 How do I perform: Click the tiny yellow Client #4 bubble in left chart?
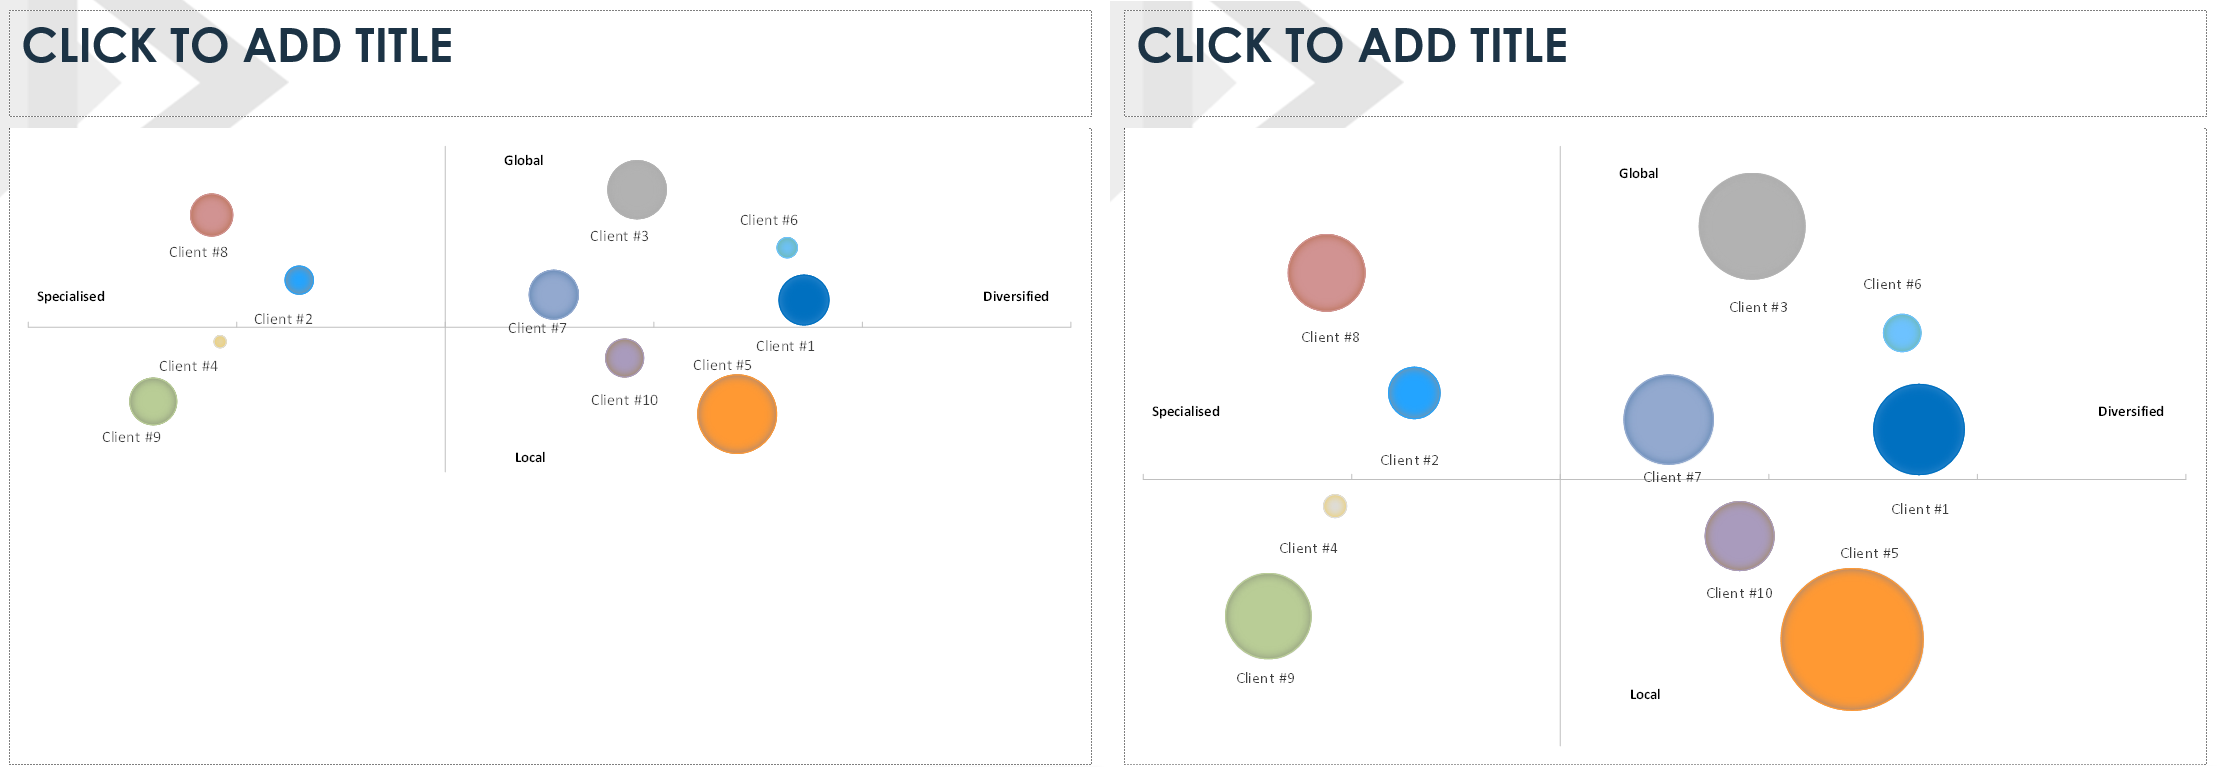(x=220, y=342)
